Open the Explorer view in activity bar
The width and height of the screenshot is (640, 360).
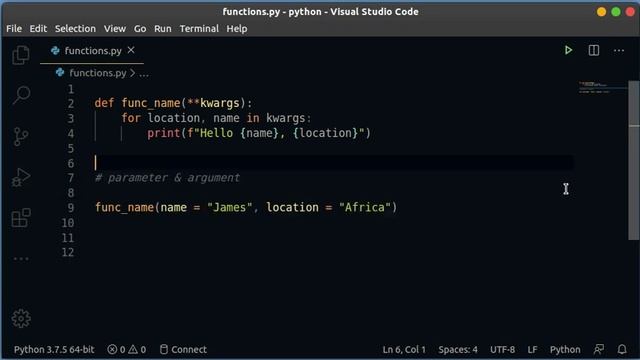click(x=21, y=55)
